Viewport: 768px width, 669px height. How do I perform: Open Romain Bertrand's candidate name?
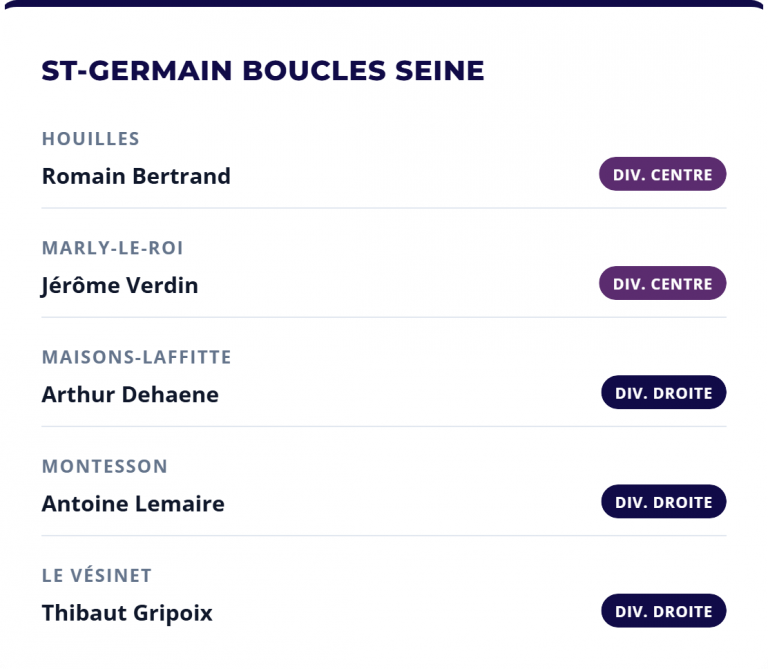click(x=136, y=176)
